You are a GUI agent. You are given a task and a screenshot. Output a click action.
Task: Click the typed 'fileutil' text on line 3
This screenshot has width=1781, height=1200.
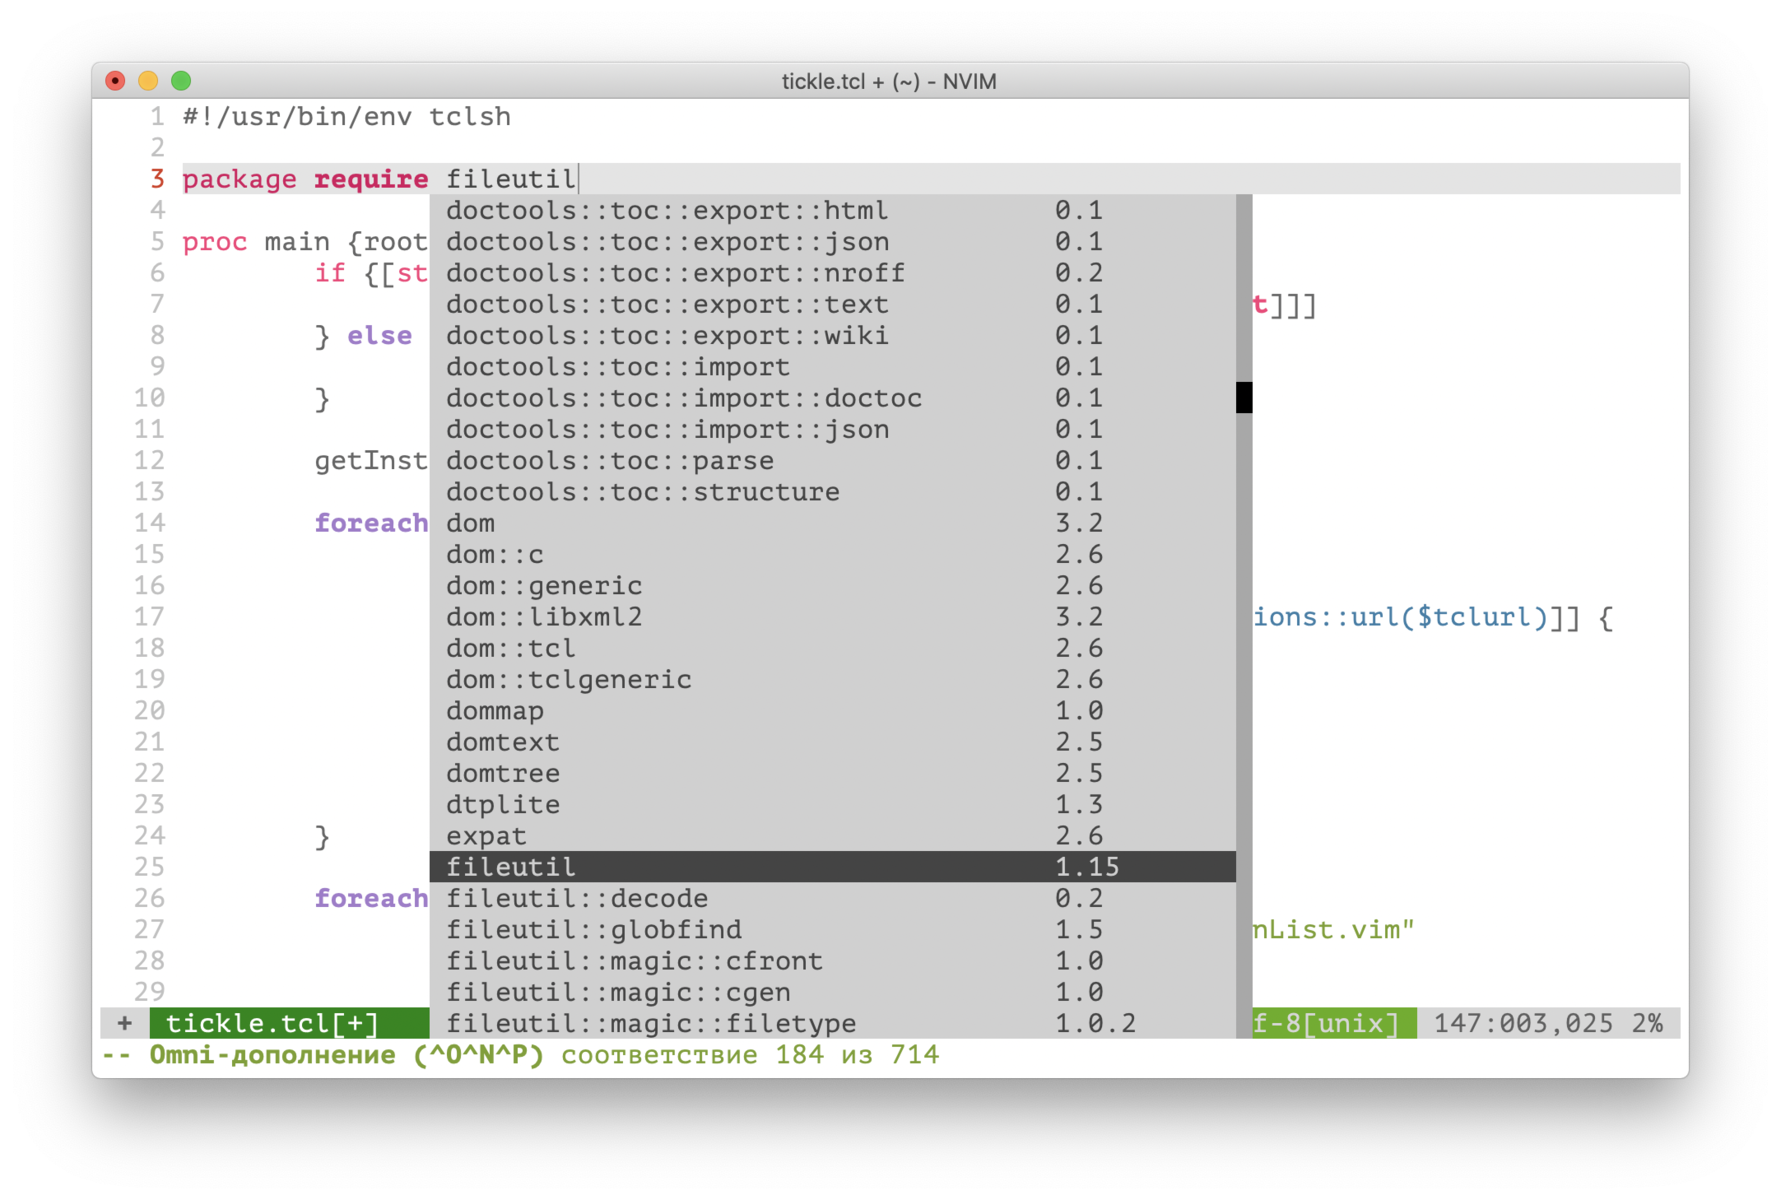click(511, 180)
